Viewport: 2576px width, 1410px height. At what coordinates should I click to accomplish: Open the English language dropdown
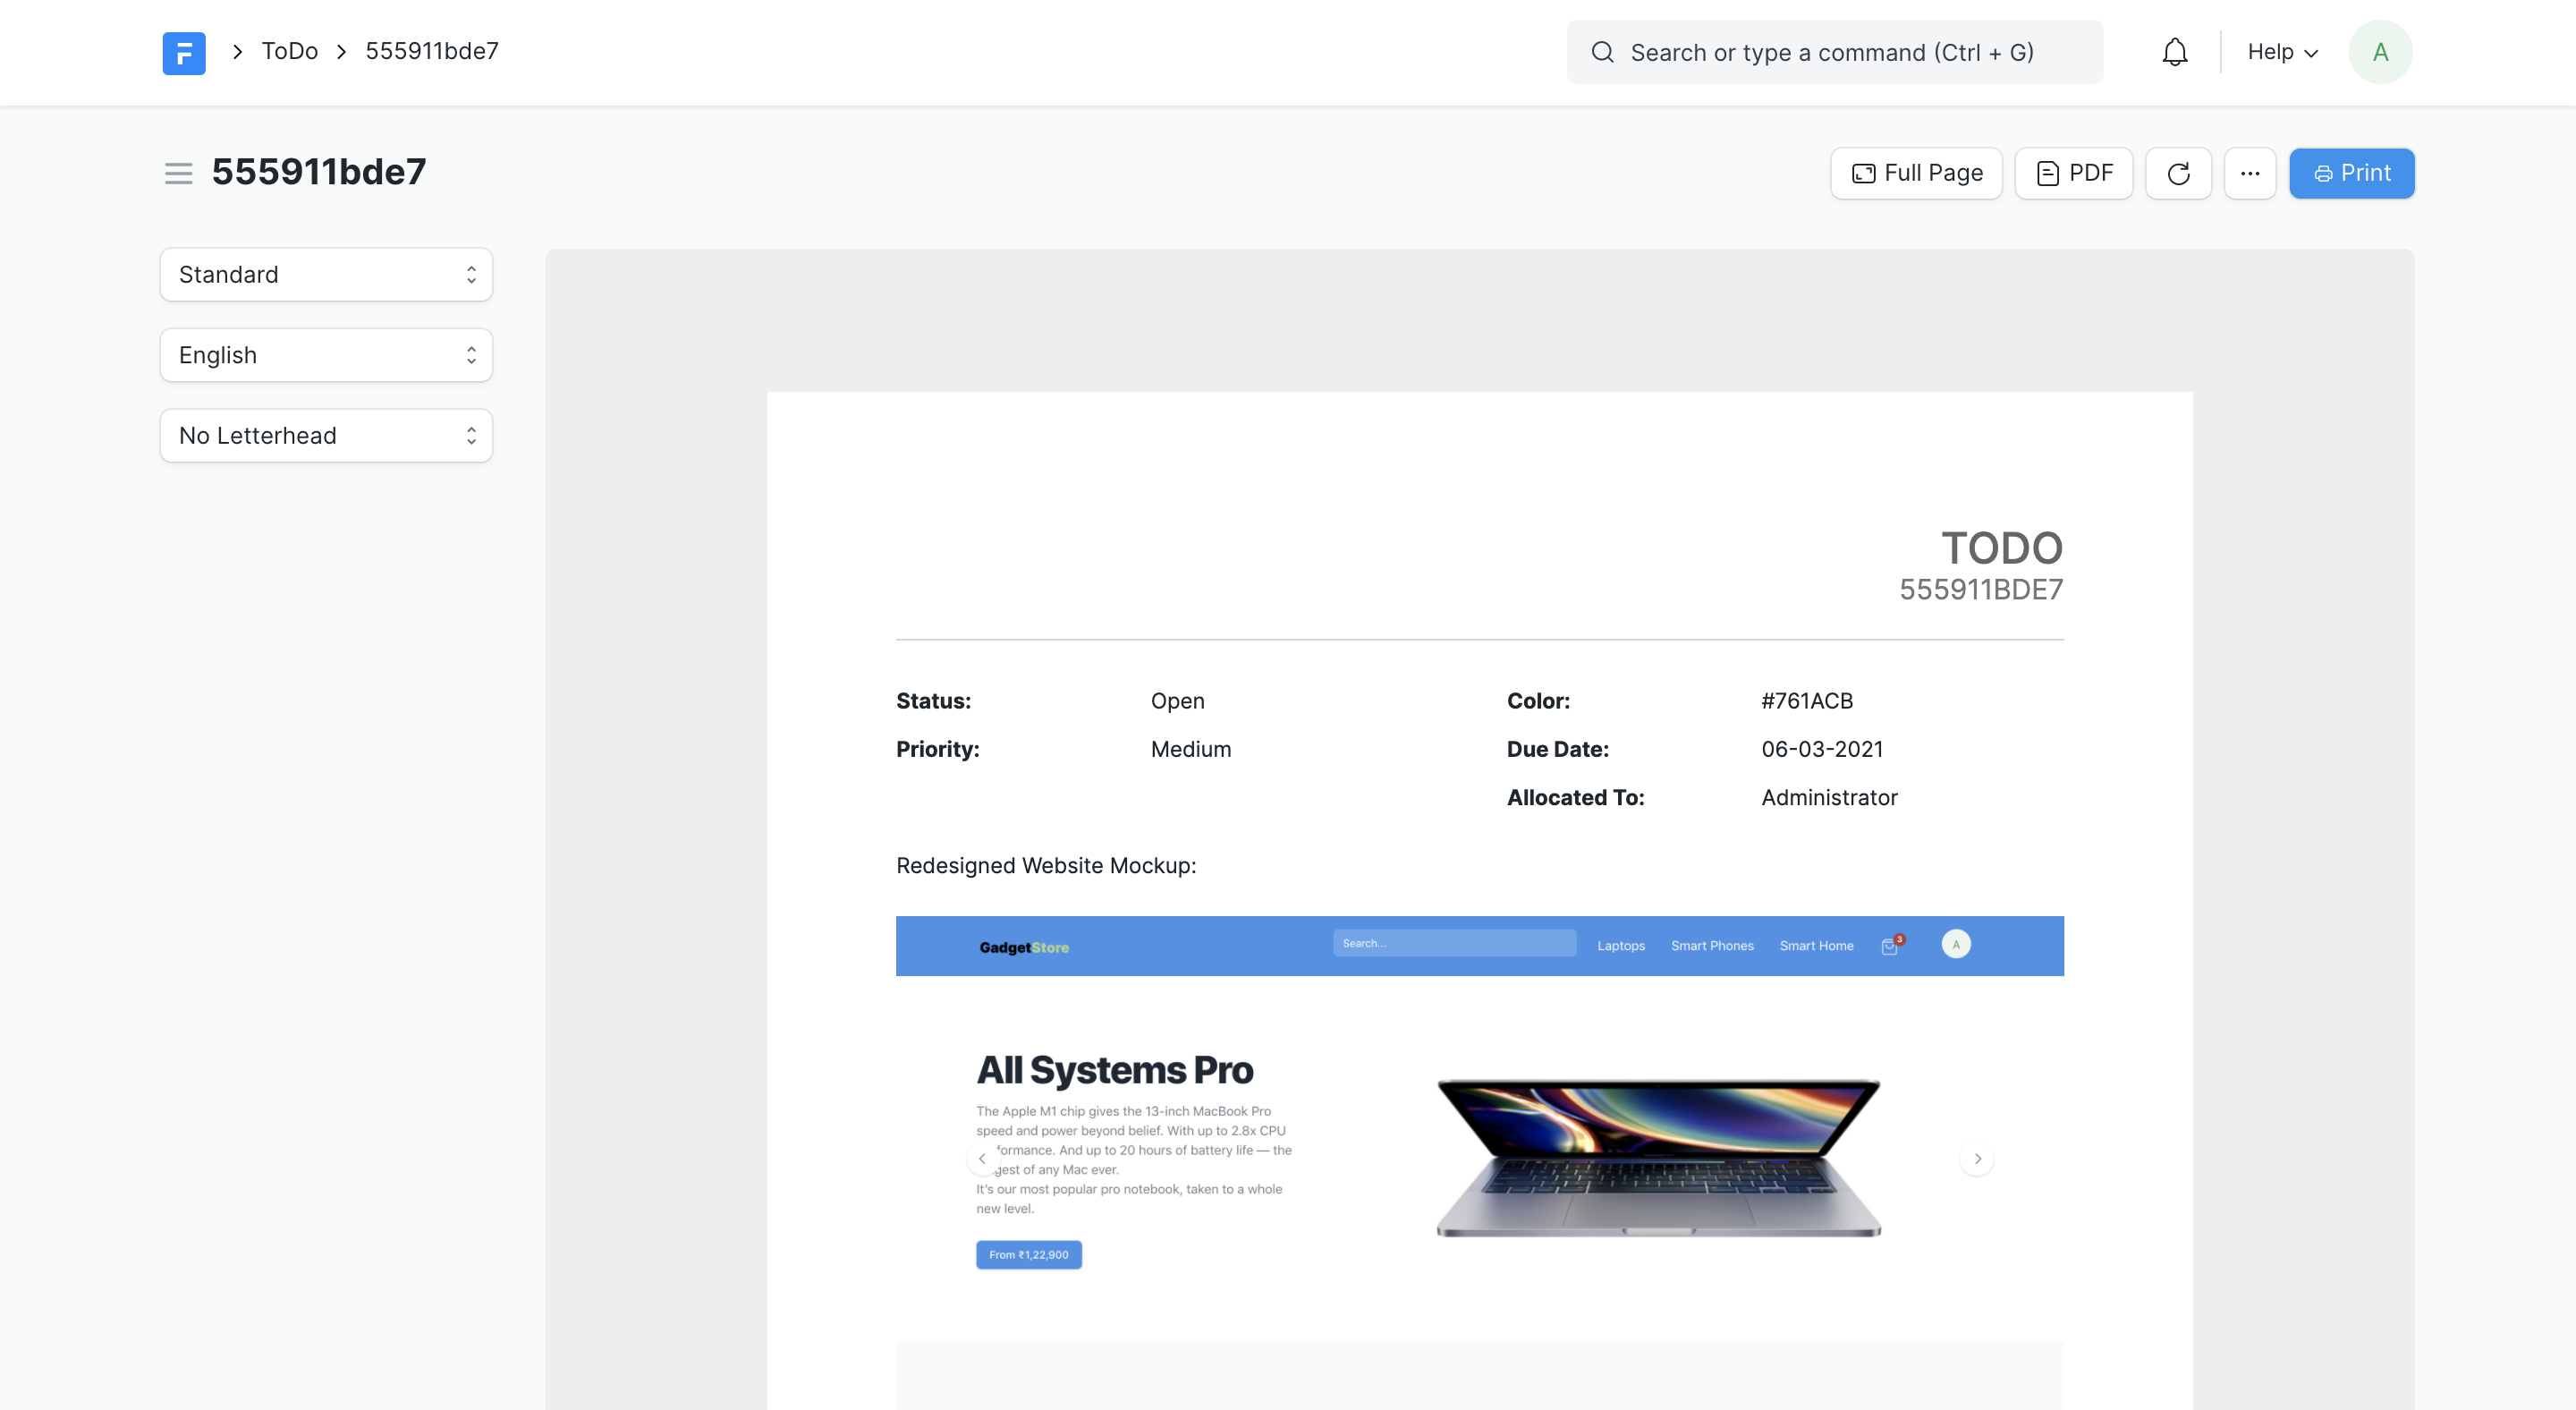(x=326, y=355)
